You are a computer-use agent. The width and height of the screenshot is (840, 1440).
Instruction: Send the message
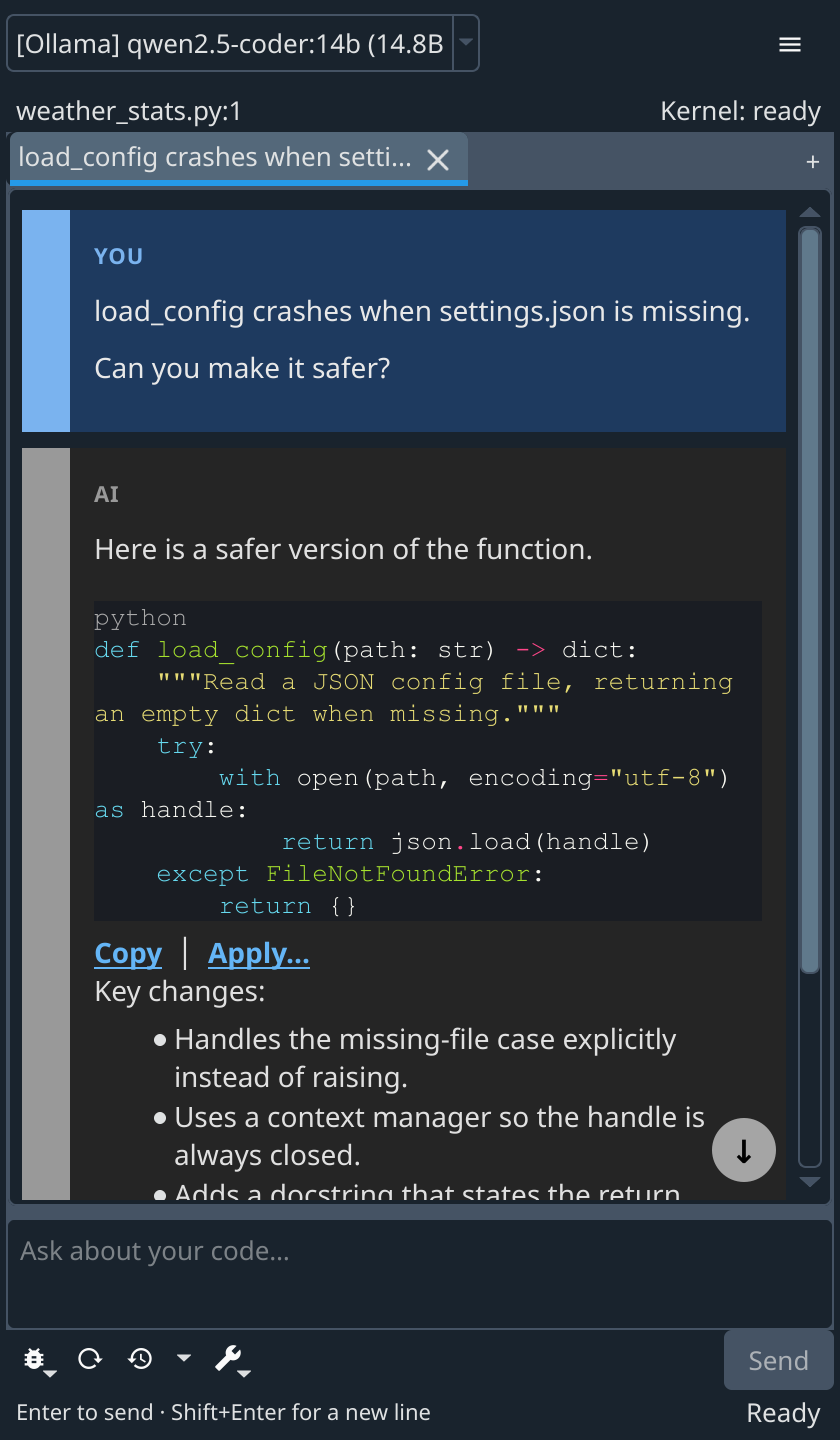778,1360
